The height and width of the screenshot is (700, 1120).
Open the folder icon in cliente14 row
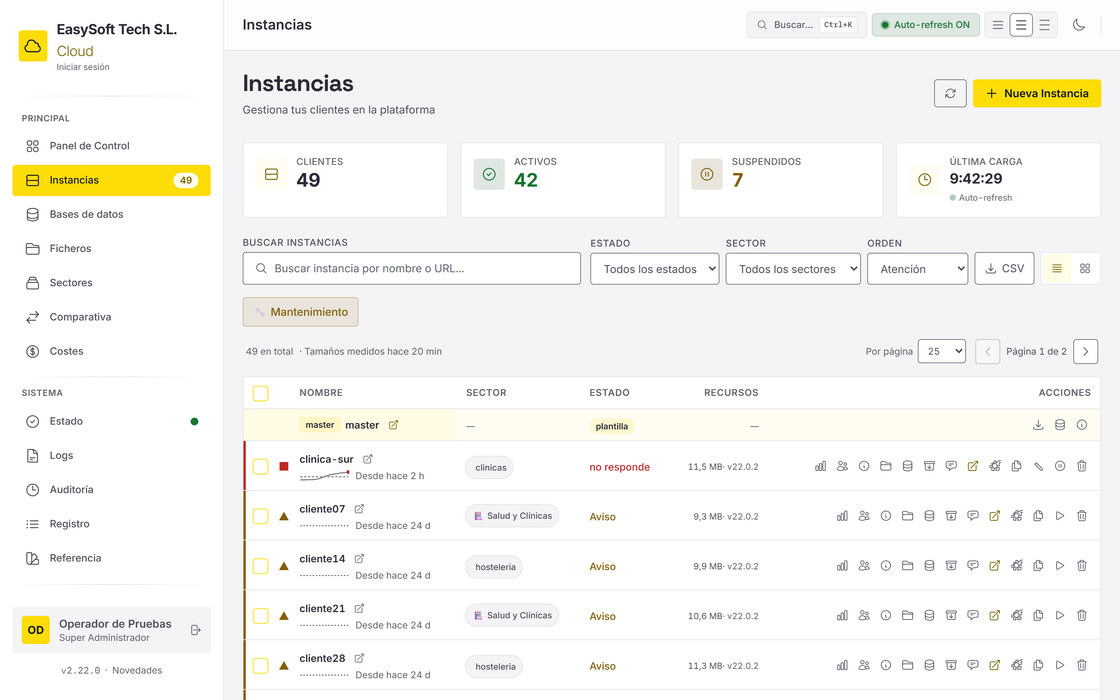coord(907,566)
